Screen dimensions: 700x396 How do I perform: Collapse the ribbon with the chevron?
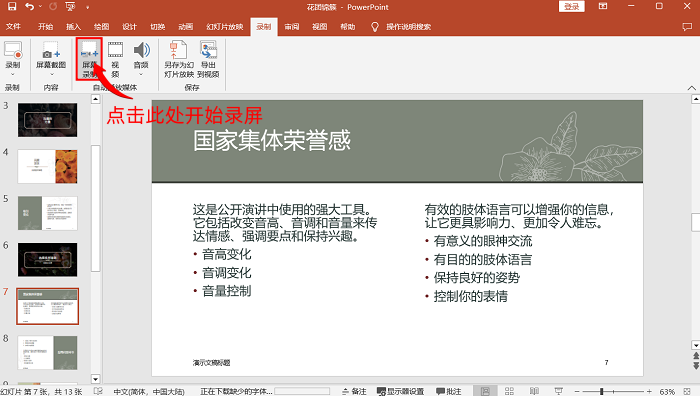pos(692,88)
